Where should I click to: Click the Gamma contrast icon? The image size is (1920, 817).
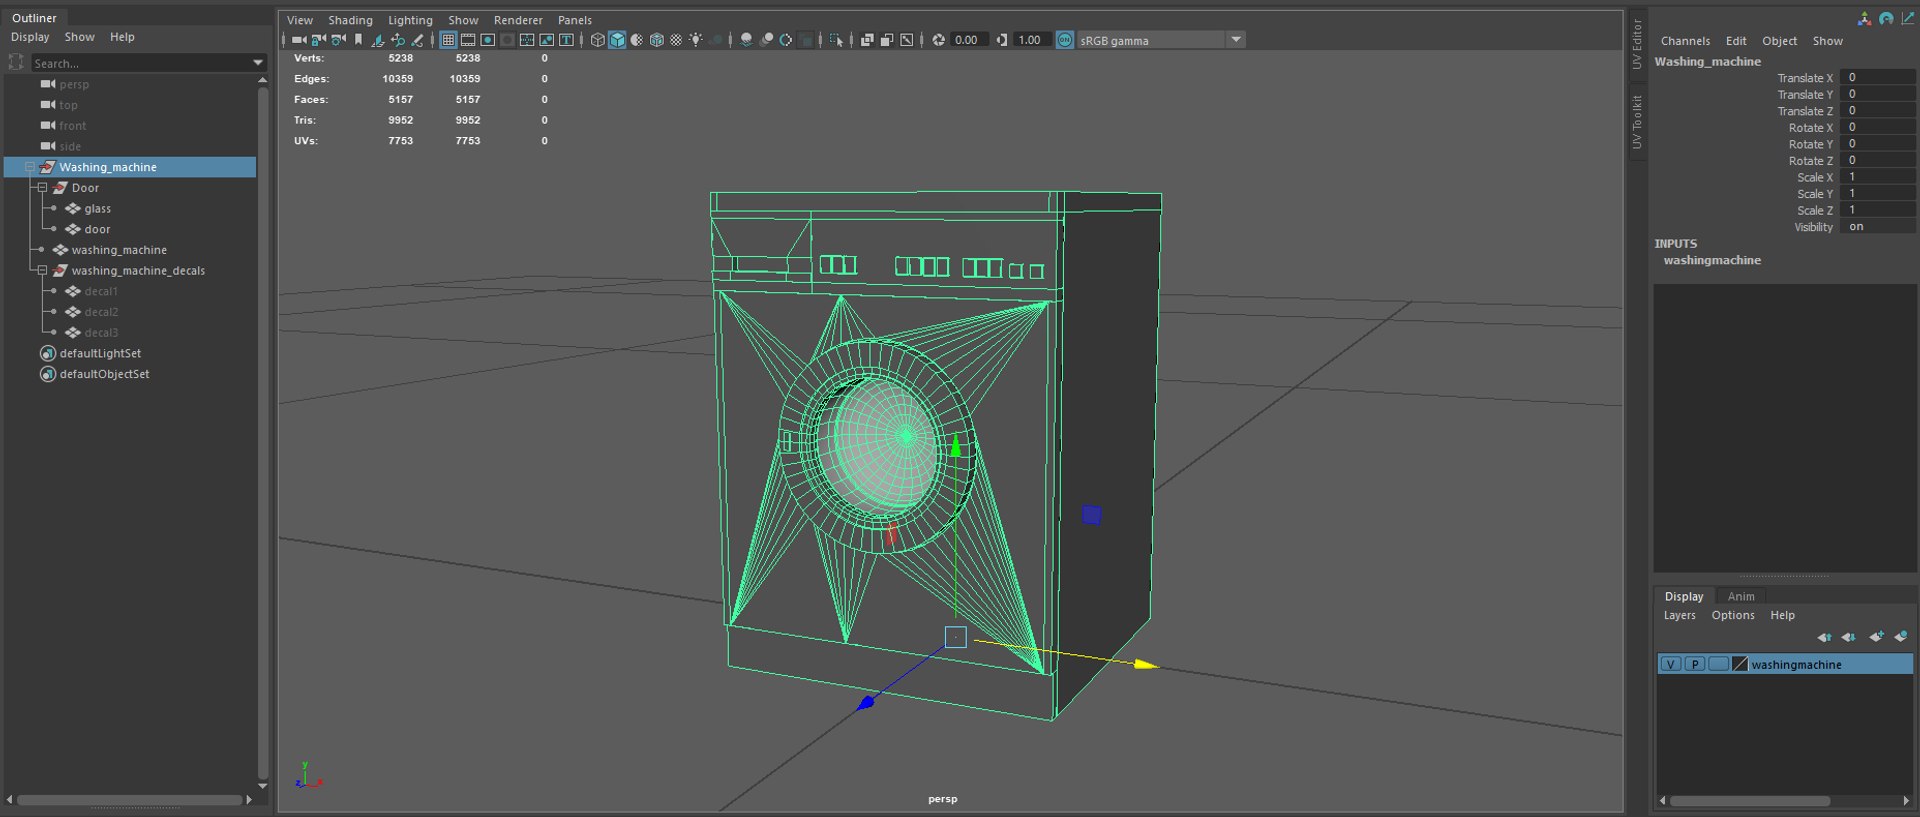pyautogui.click(x=1001, y=40)
